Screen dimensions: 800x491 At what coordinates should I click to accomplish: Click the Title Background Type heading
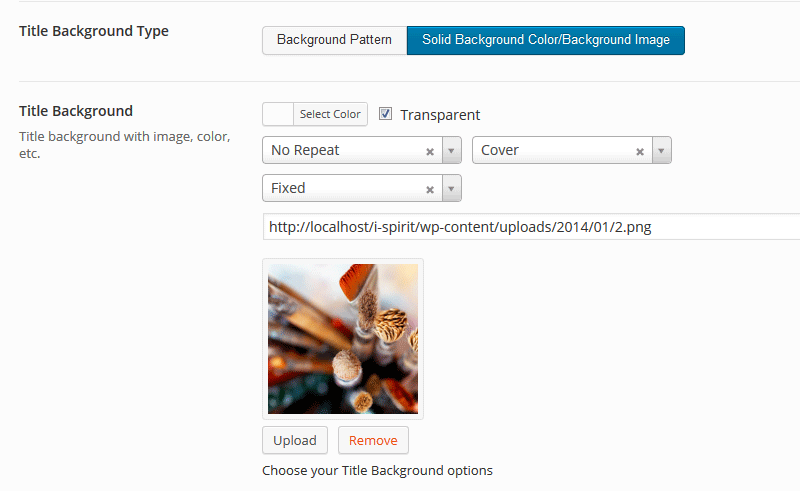click(94, 31)
